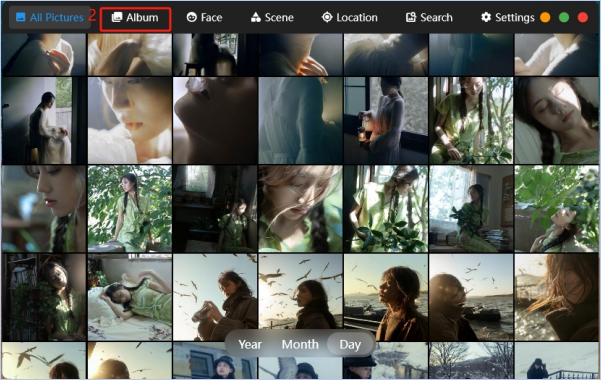Click the Search image icon
The height and width of the screenshot is (380, 602).
click(x=411, y=17)
